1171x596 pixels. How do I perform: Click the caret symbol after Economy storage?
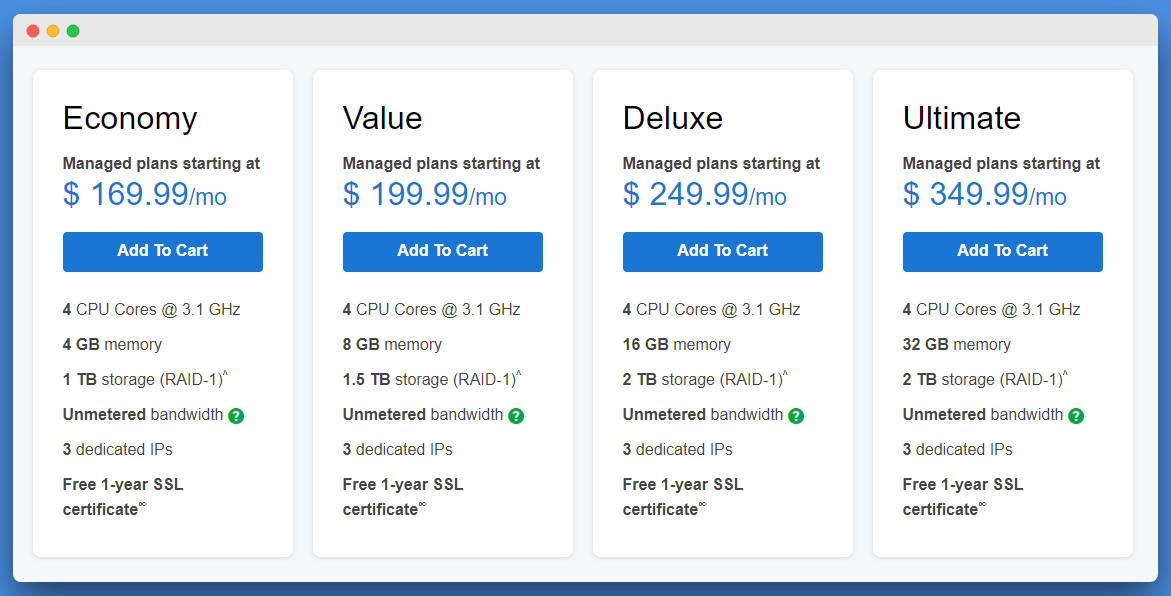tap(225, 373)
